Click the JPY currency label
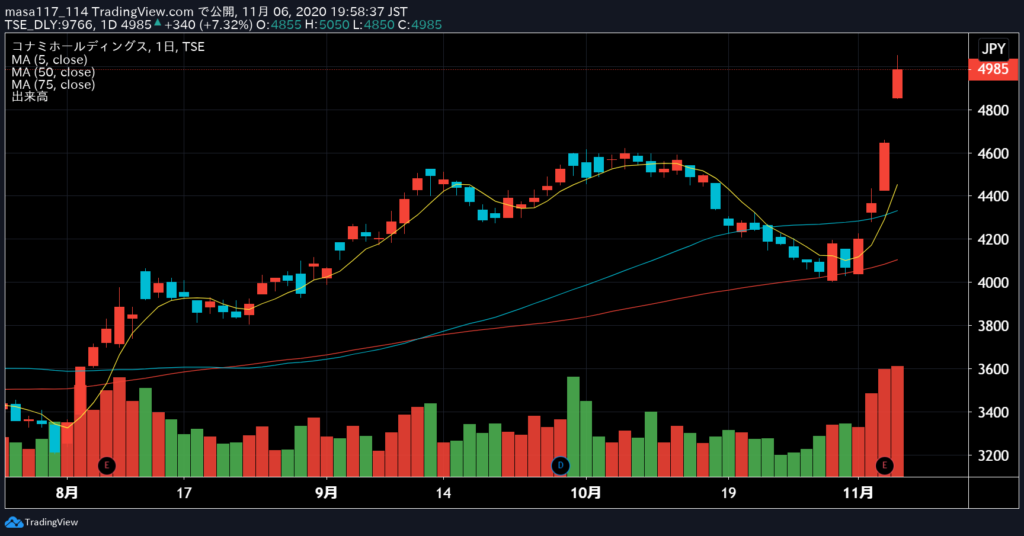The width and height of the screenshot is (1024, 536). [x=993, y=48]
